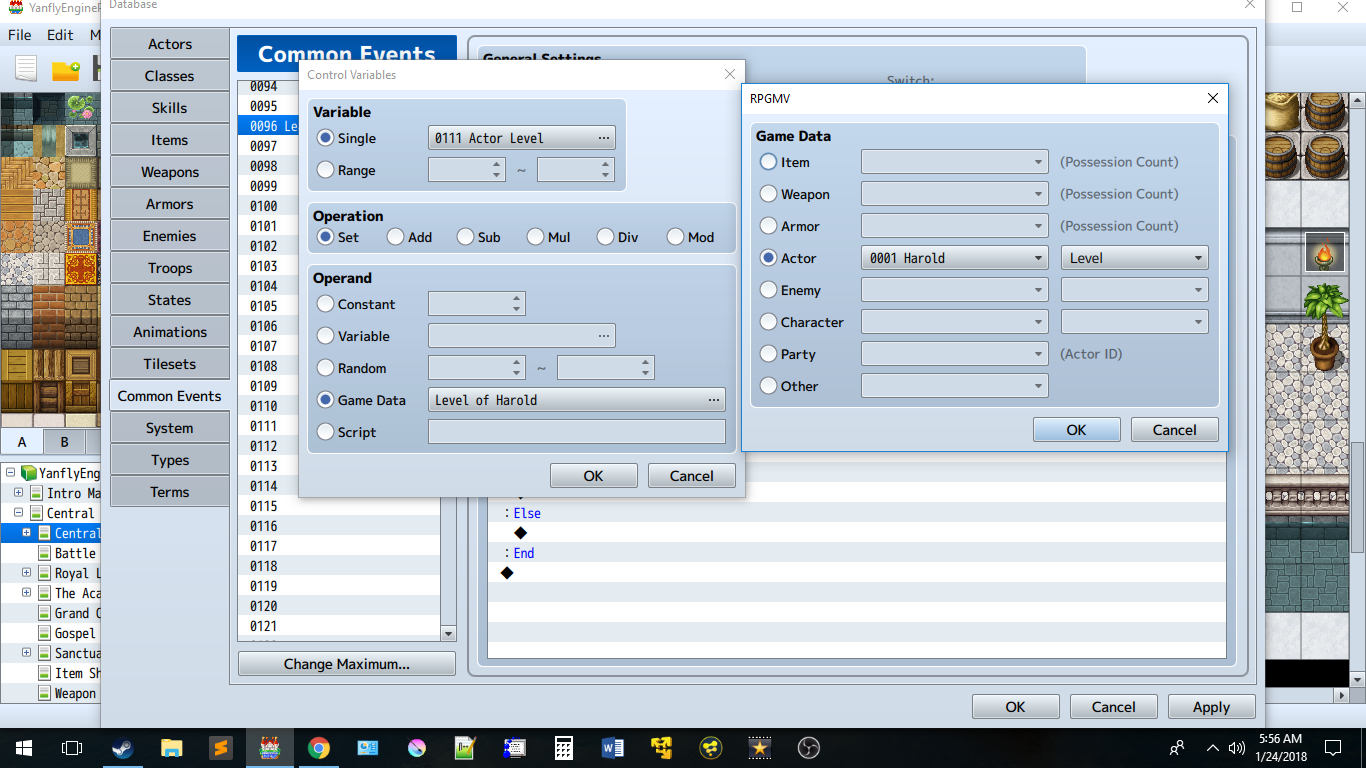Click the star icon on the taskbar

click(759, 747)
